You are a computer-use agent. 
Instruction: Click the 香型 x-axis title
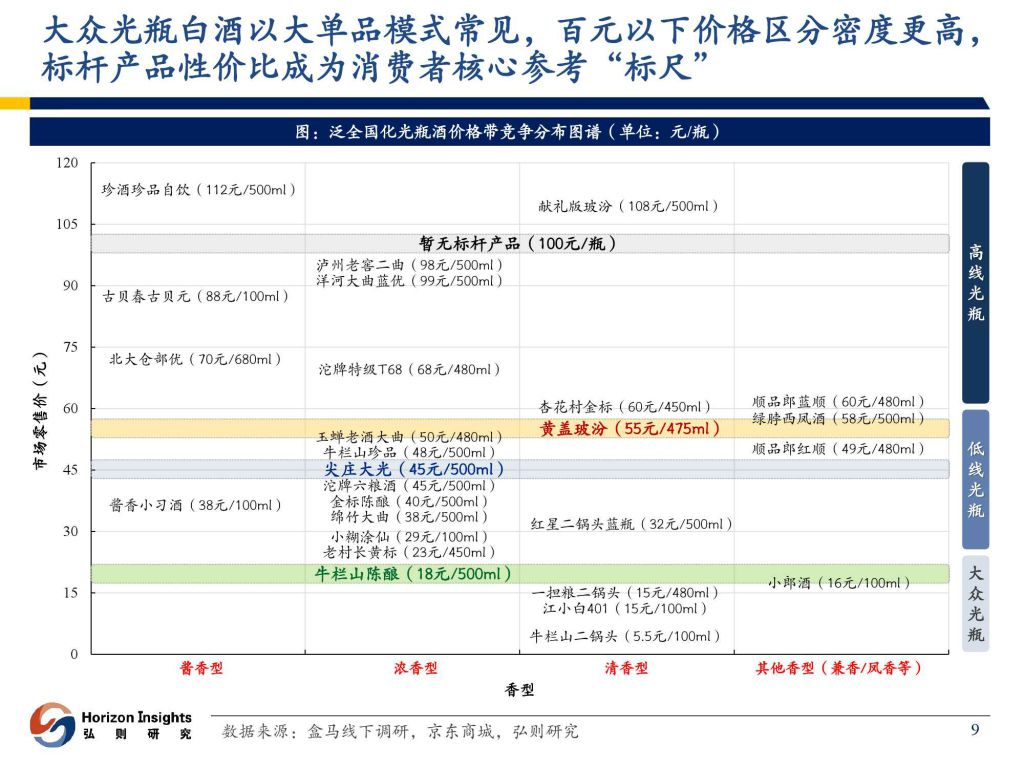coord(520,690)
